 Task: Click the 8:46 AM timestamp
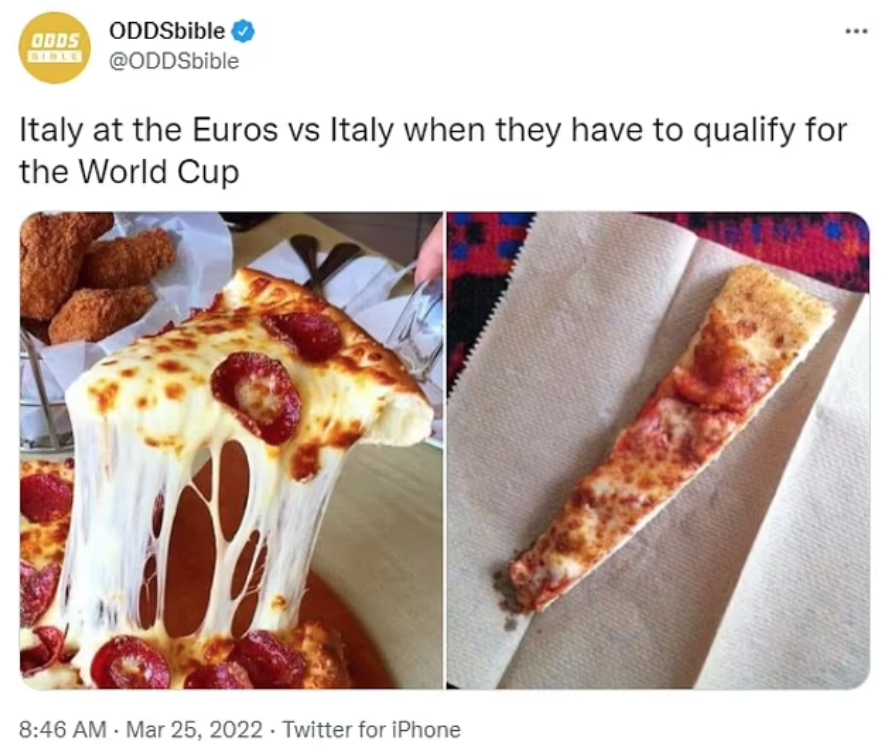pos(62,729)
